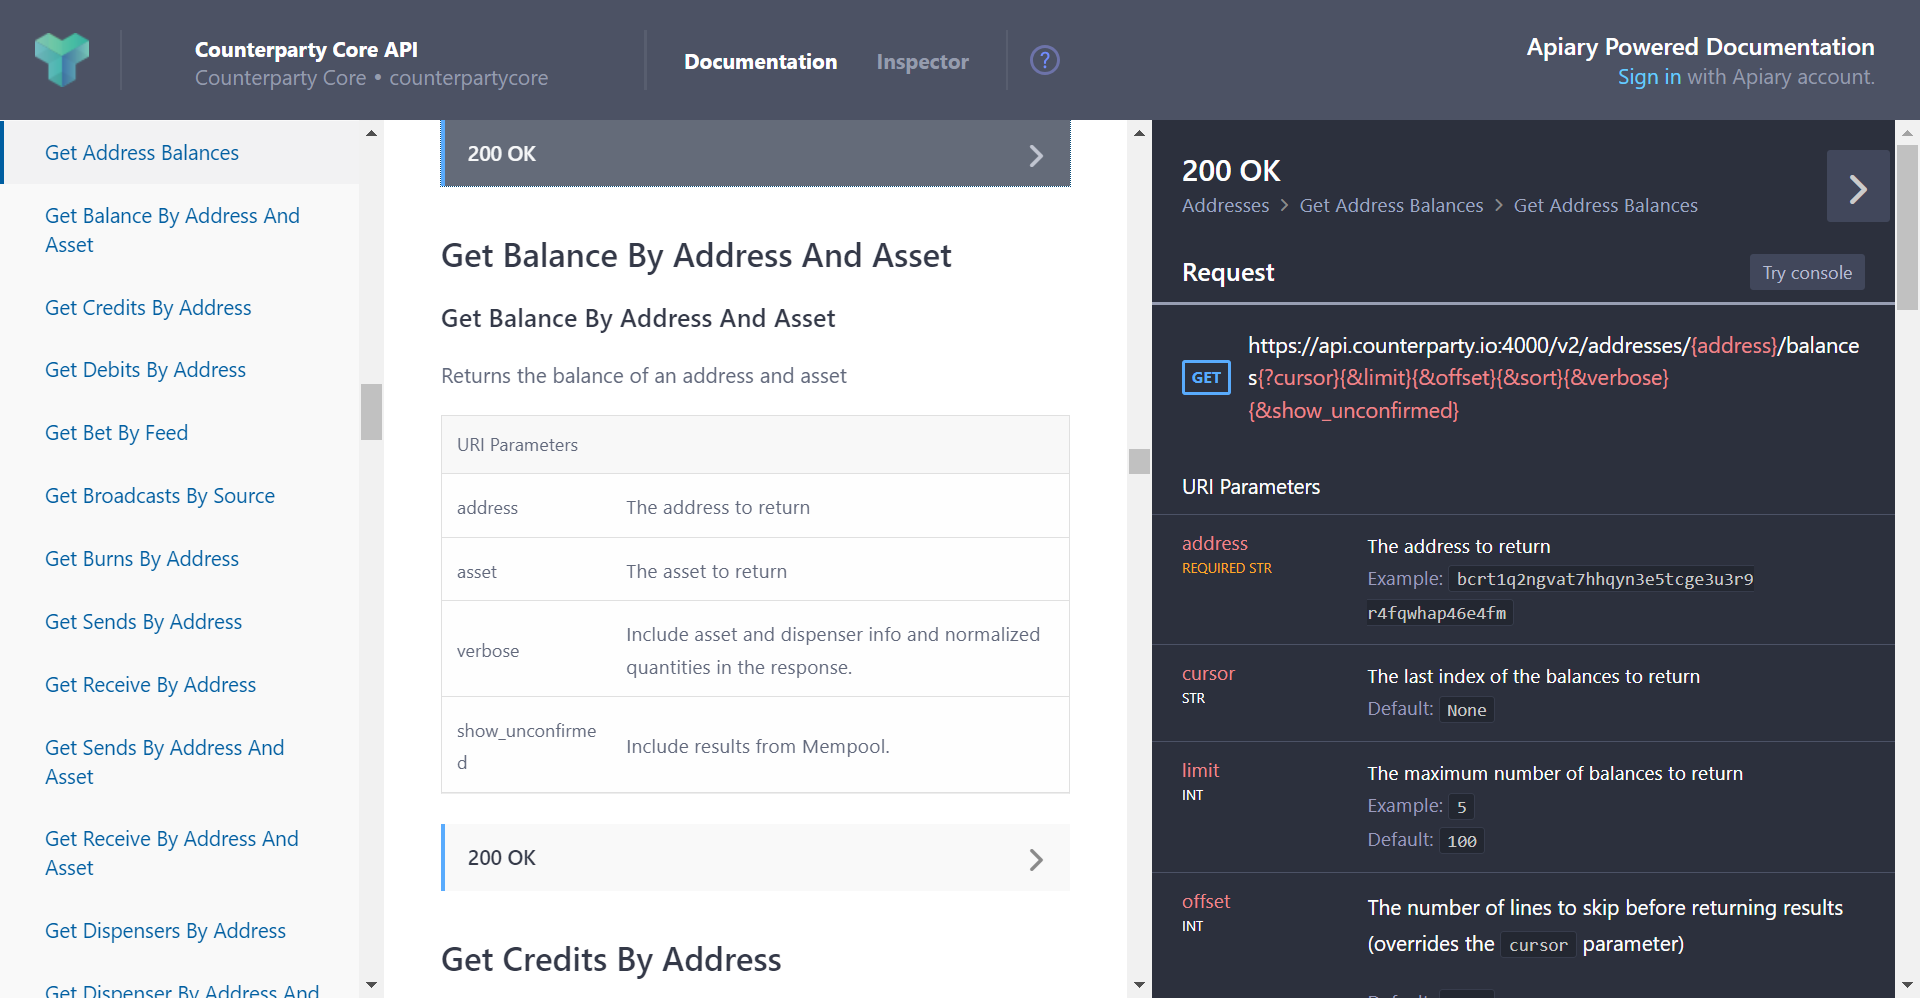The width and height of the screenshot is (1920, 998).
Task: Click the GET method badge
Action: point(1205,377)
